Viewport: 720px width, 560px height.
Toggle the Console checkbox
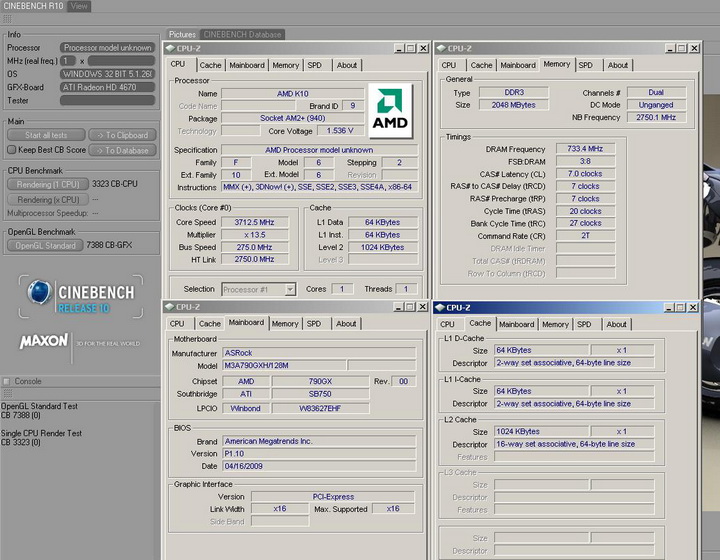tap(8, 381)
